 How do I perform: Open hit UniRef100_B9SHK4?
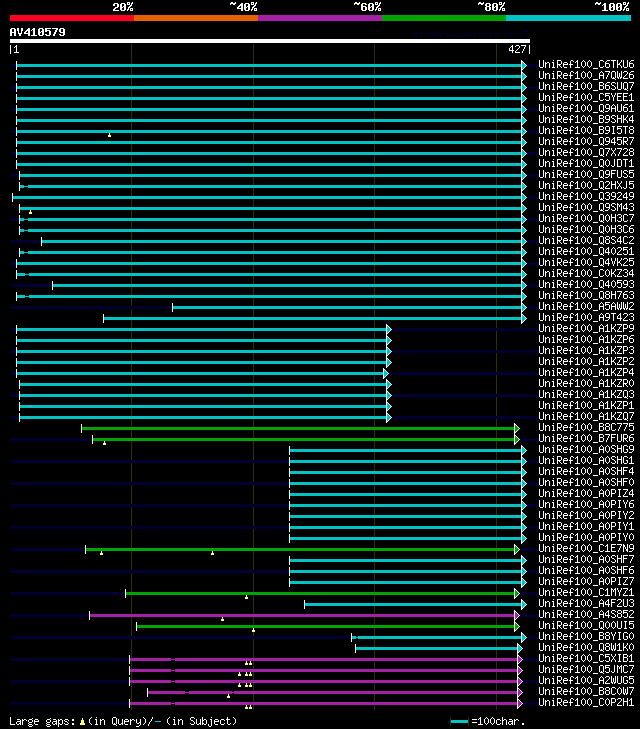(x=586, y=119)
